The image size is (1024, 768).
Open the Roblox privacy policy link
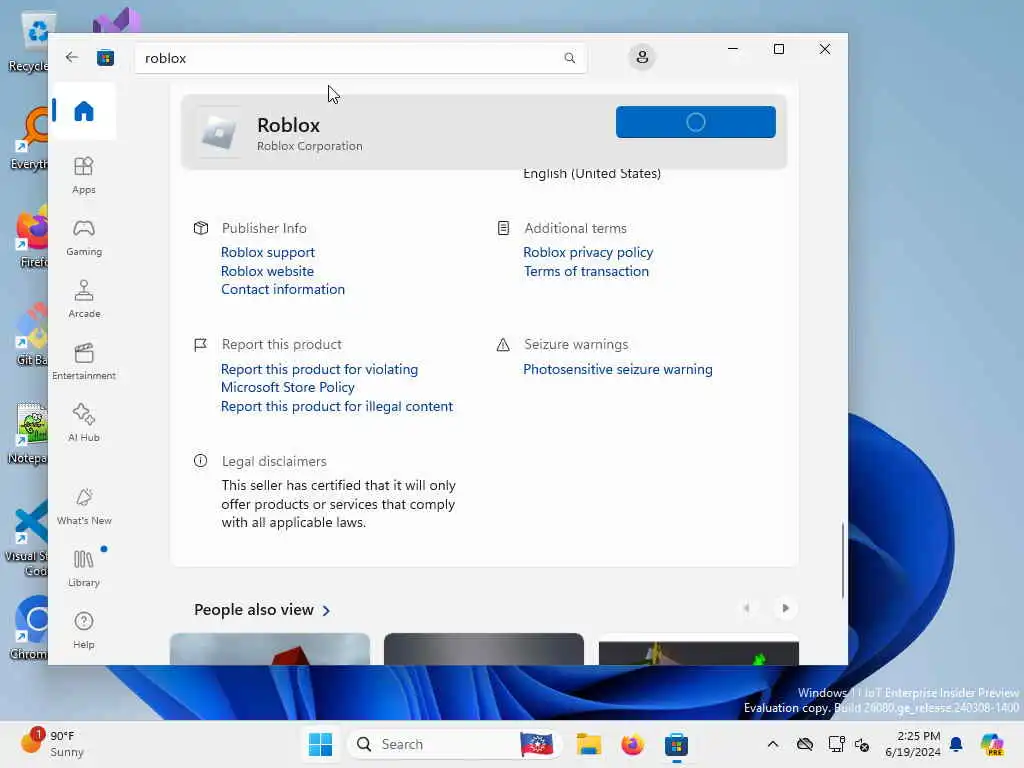point(588,252)
